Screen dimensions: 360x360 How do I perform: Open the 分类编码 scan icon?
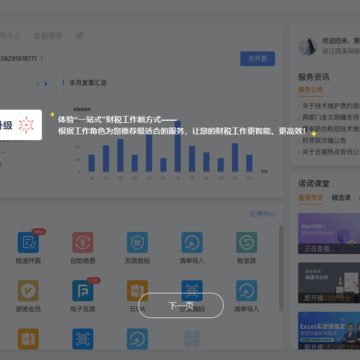192,291
